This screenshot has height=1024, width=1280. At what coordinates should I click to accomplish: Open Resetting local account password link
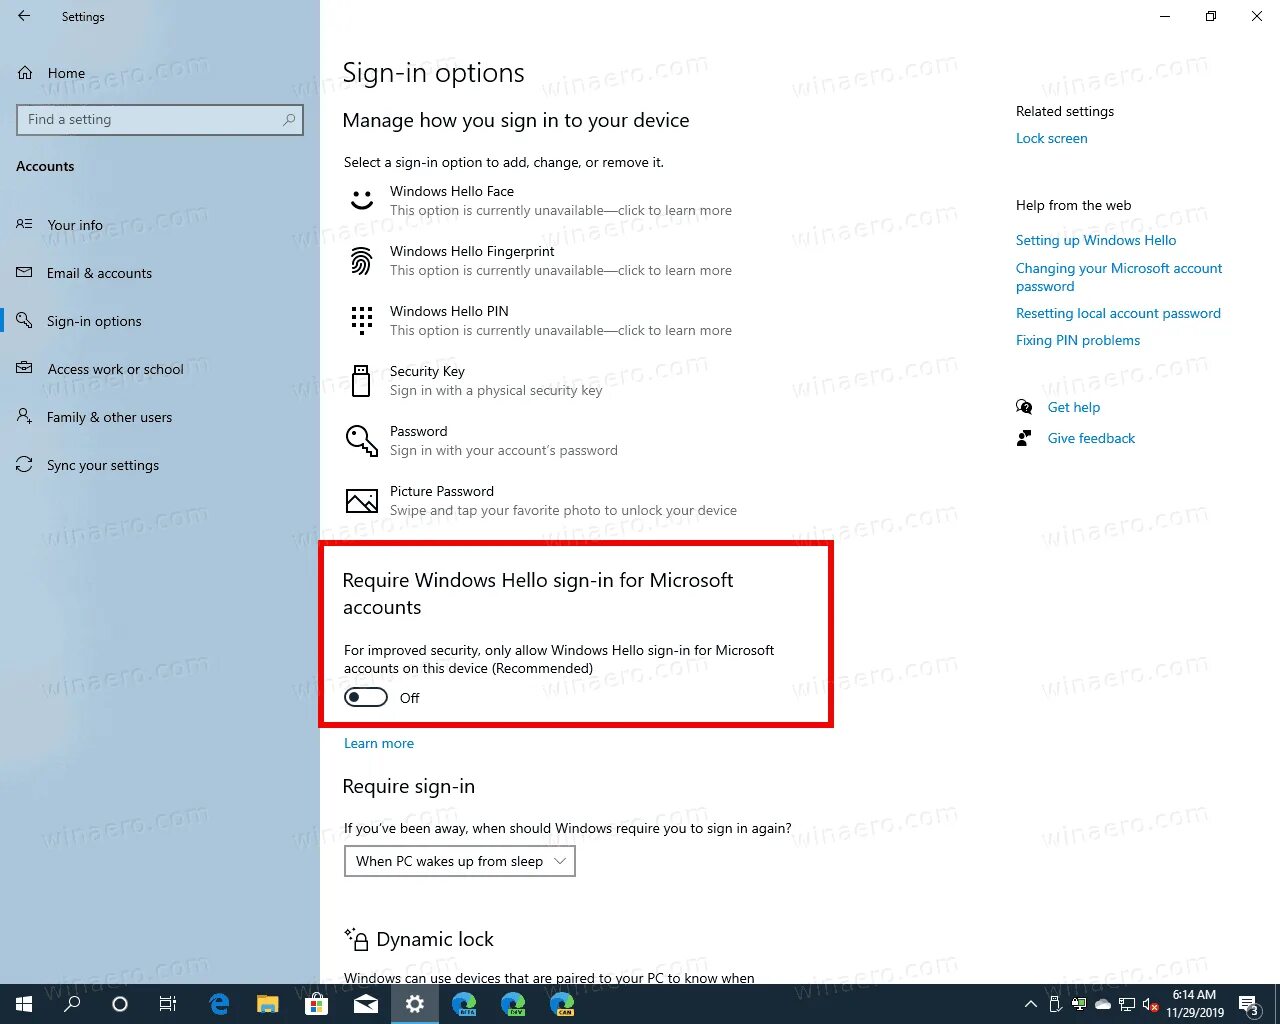1118,313
